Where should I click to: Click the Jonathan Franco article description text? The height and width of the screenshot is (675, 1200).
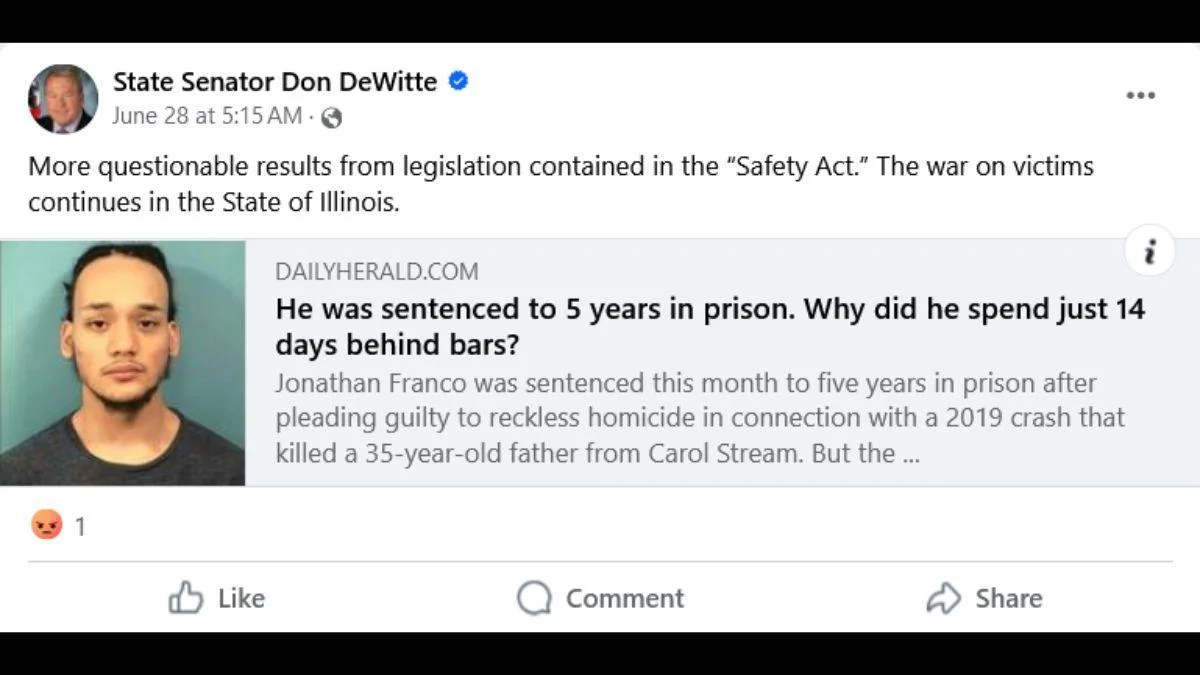pos(700,418)
